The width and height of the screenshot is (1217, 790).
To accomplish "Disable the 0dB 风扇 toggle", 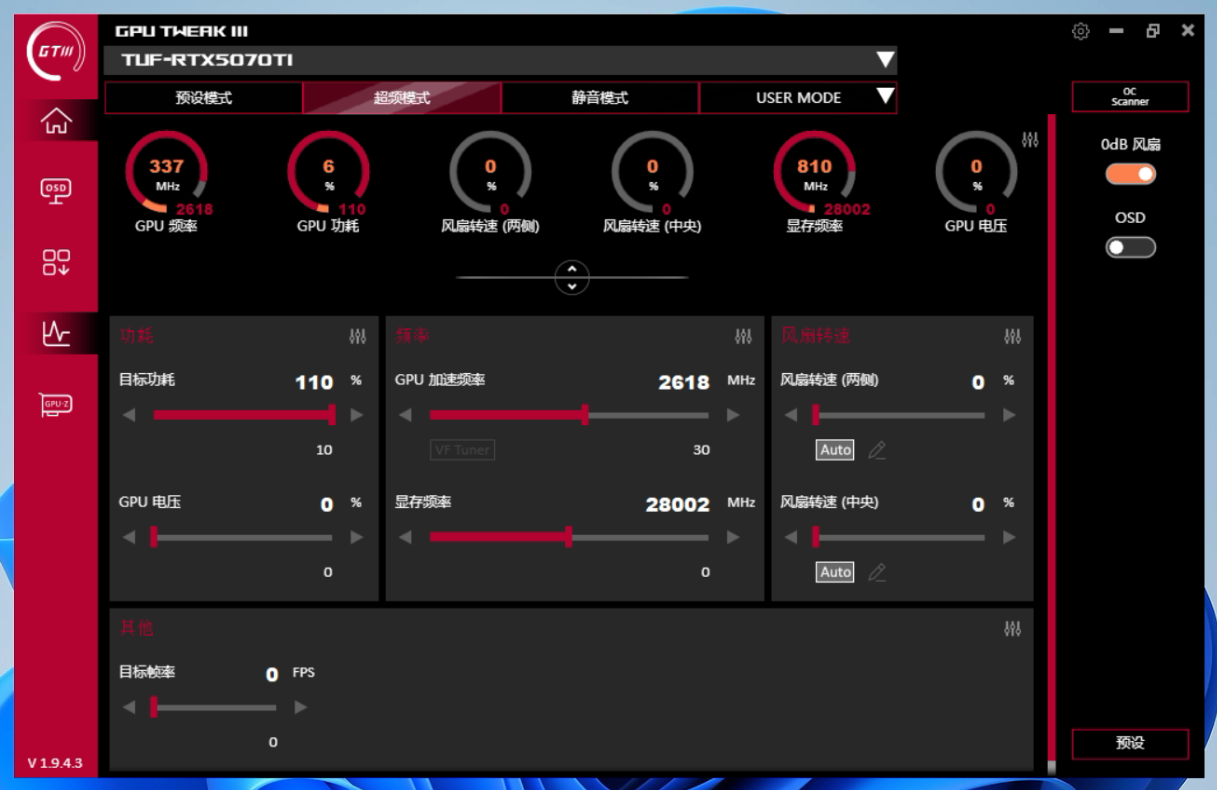I will point(1130,174).
